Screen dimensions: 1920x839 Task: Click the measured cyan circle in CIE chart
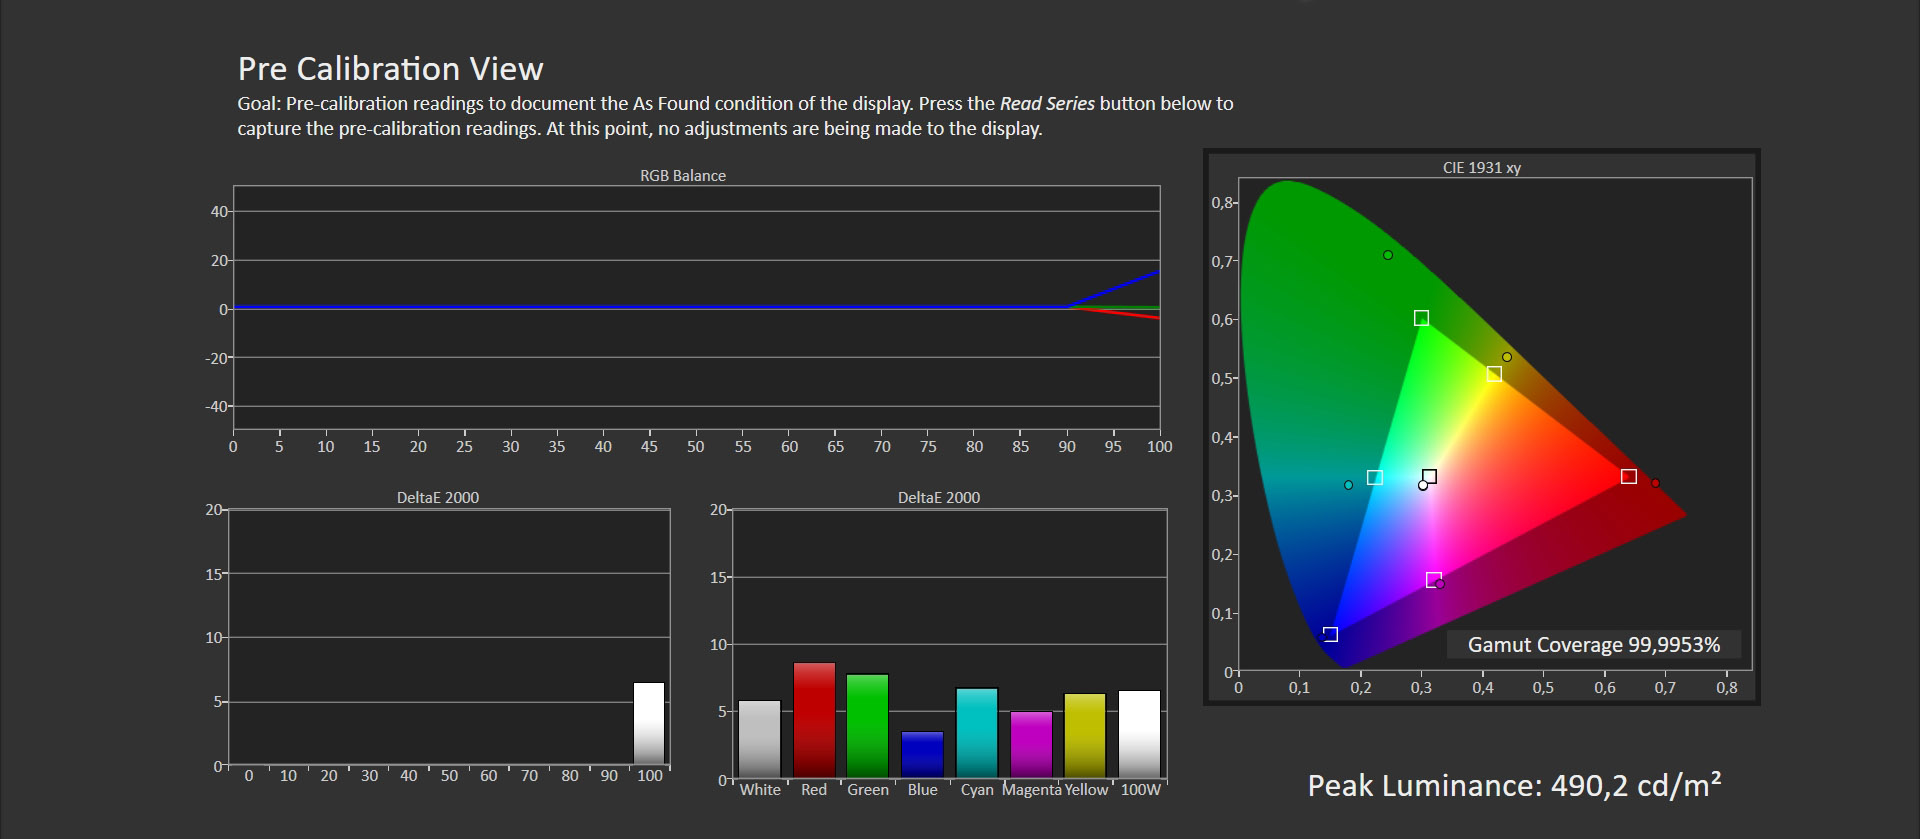pyautogui.click(x=1348, y=485)
